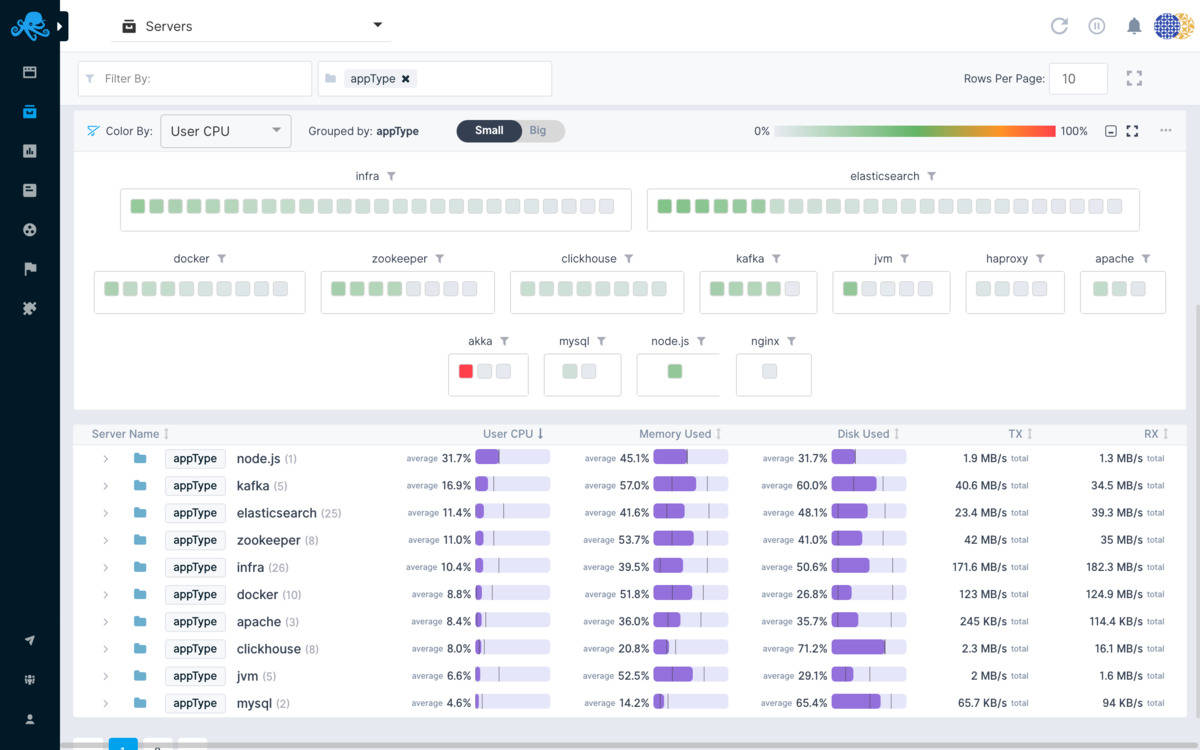Select the flag icon in the left sidebar
This screenshot has width=1200, height=750.
(29, 268)
